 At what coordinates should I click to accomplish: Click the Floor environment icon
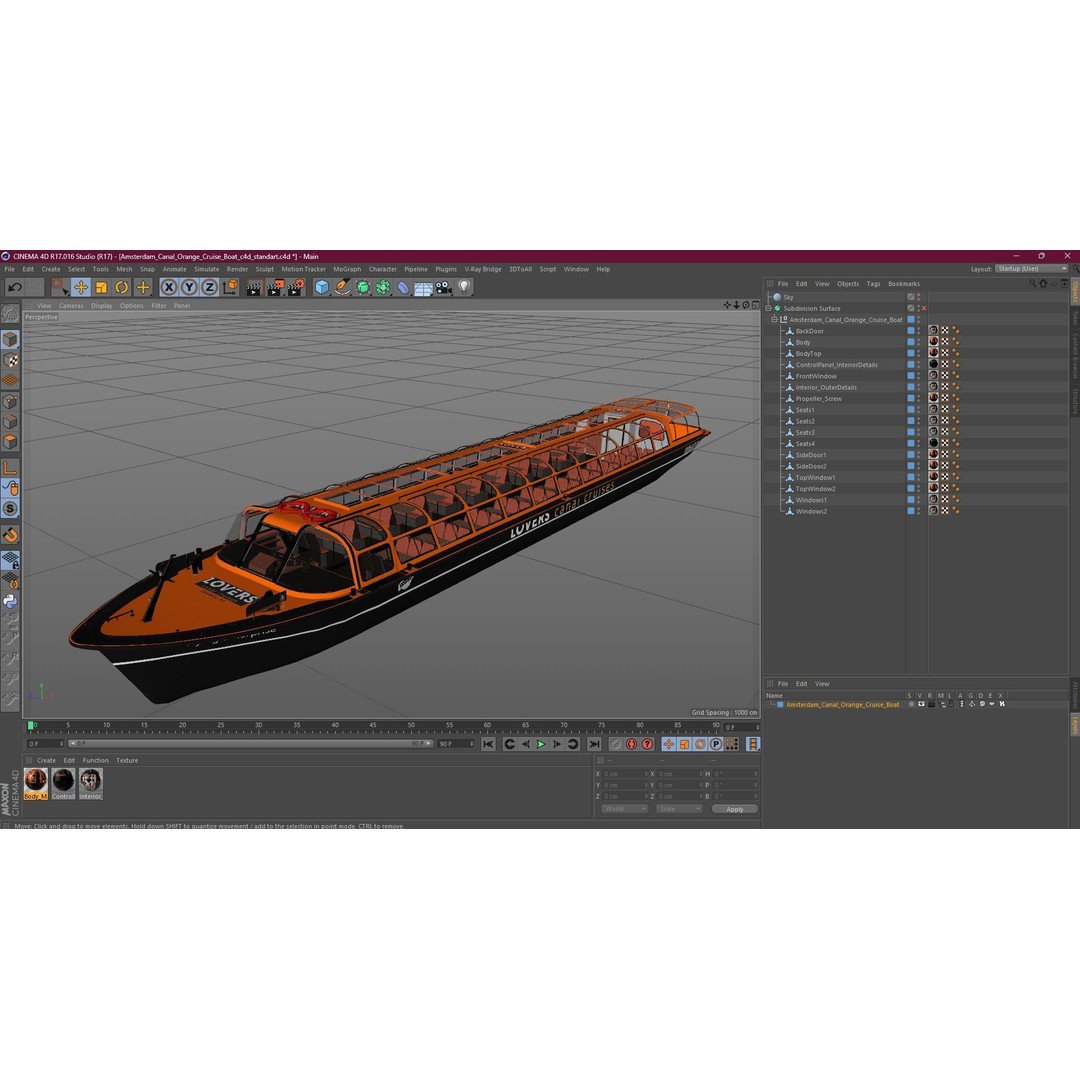423,288
